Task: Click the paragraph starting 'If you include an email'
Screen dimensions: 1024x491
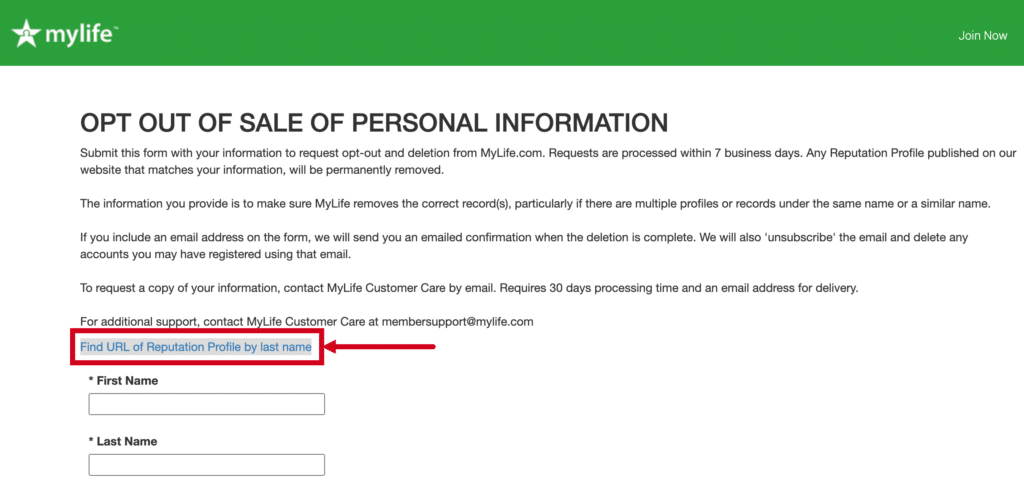Action: [x=524, y=246]
